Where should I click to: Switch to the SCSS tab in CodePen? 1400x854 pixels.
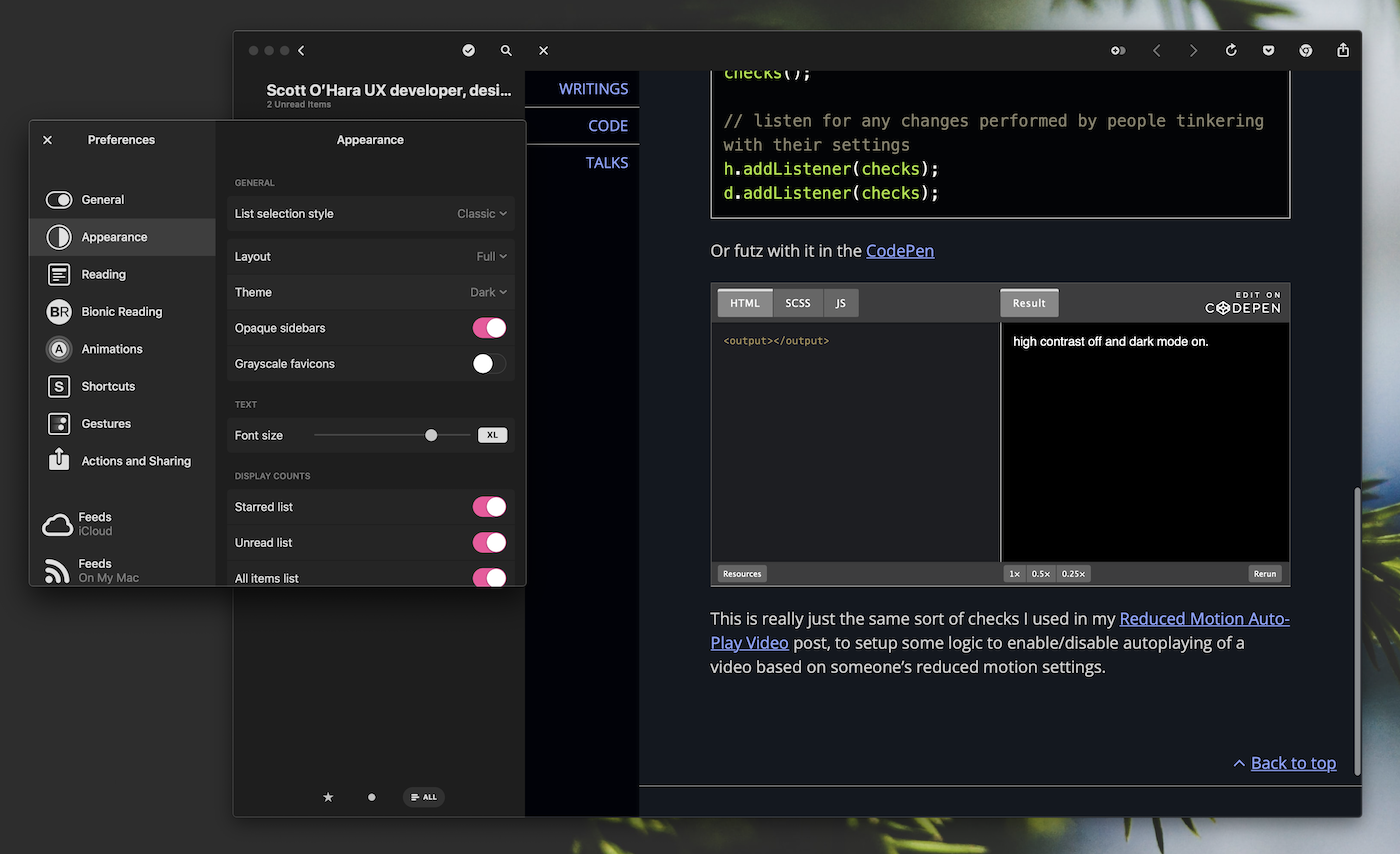coord(798,303)
